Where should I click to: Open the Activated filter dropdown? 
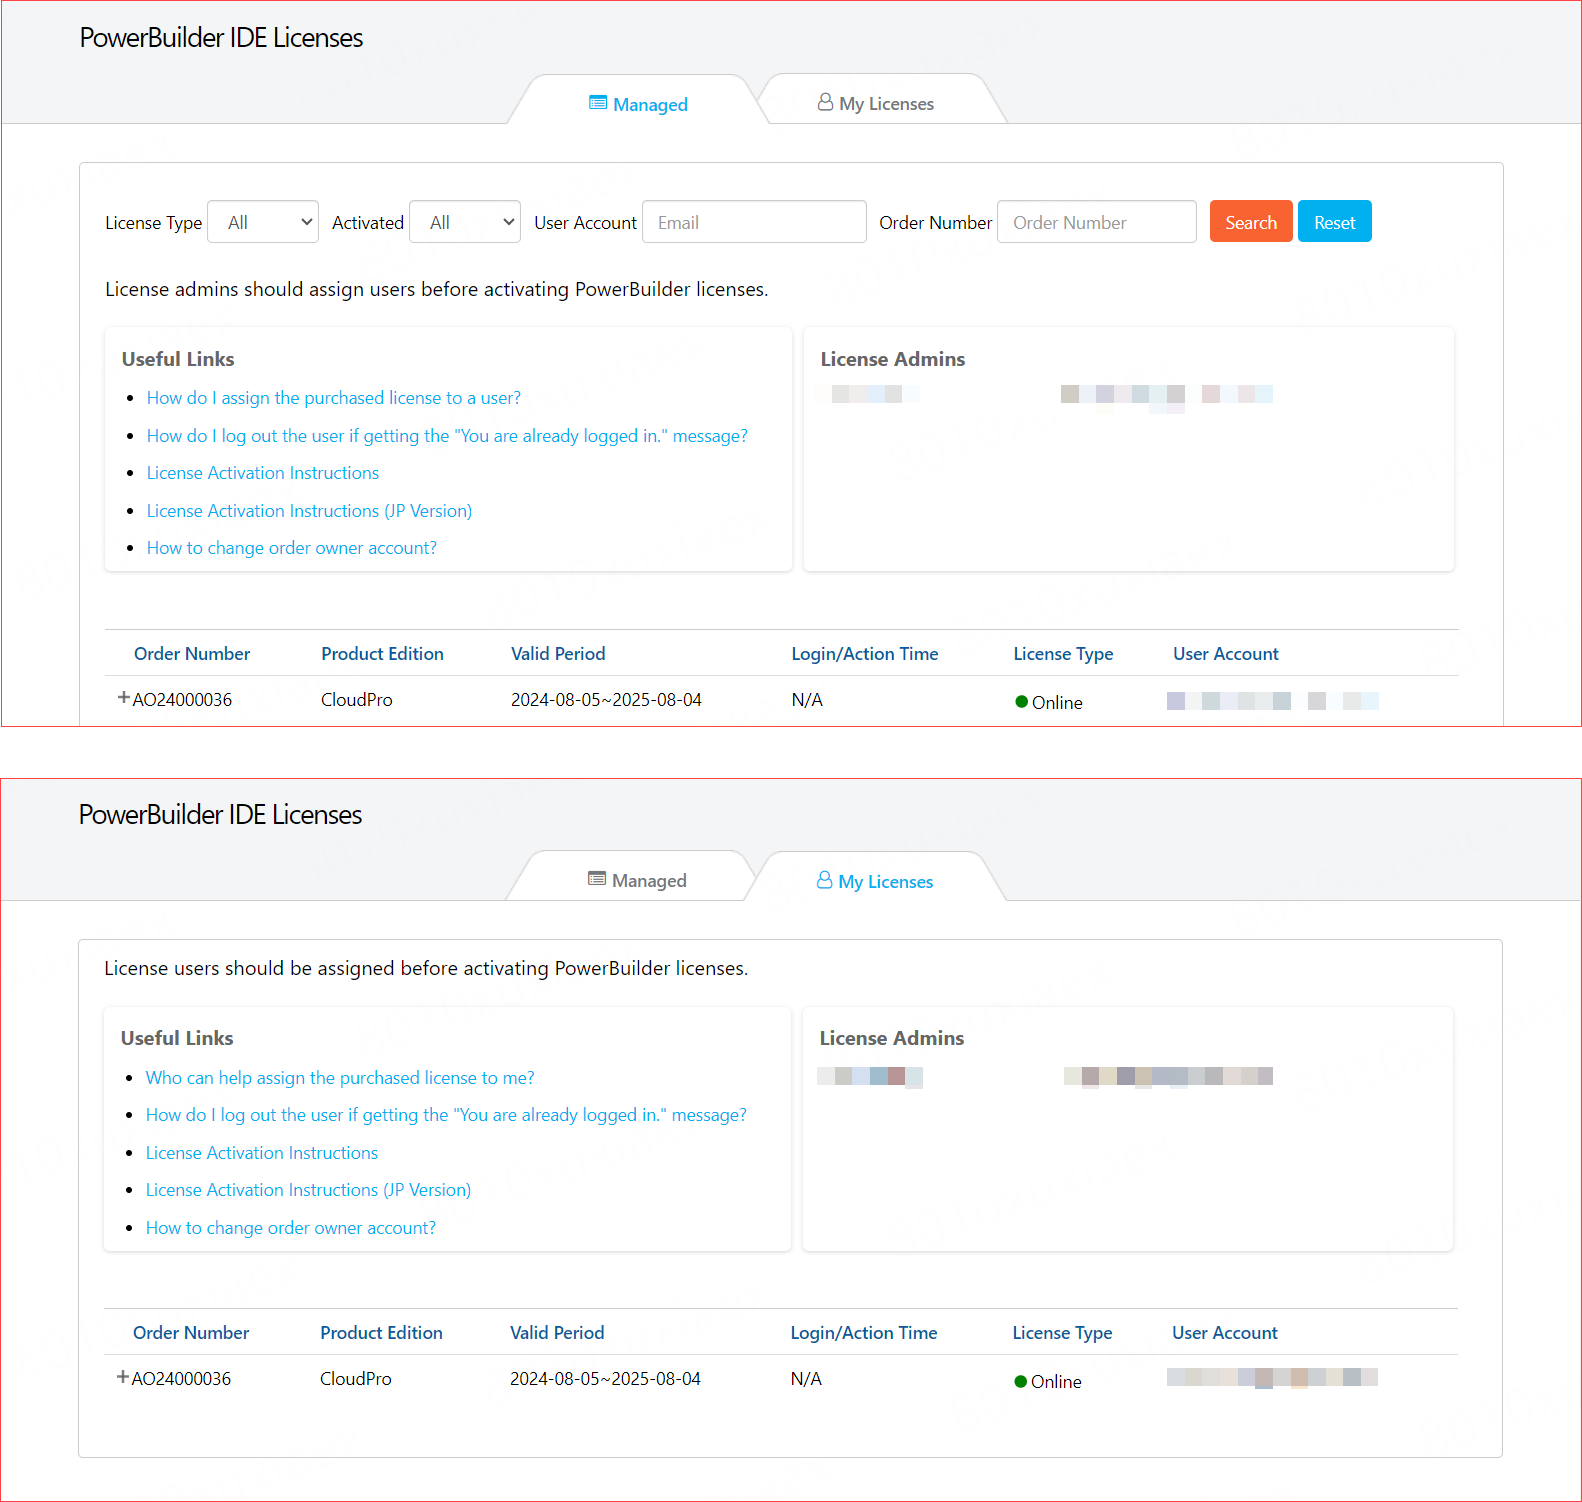click(465, 222)
